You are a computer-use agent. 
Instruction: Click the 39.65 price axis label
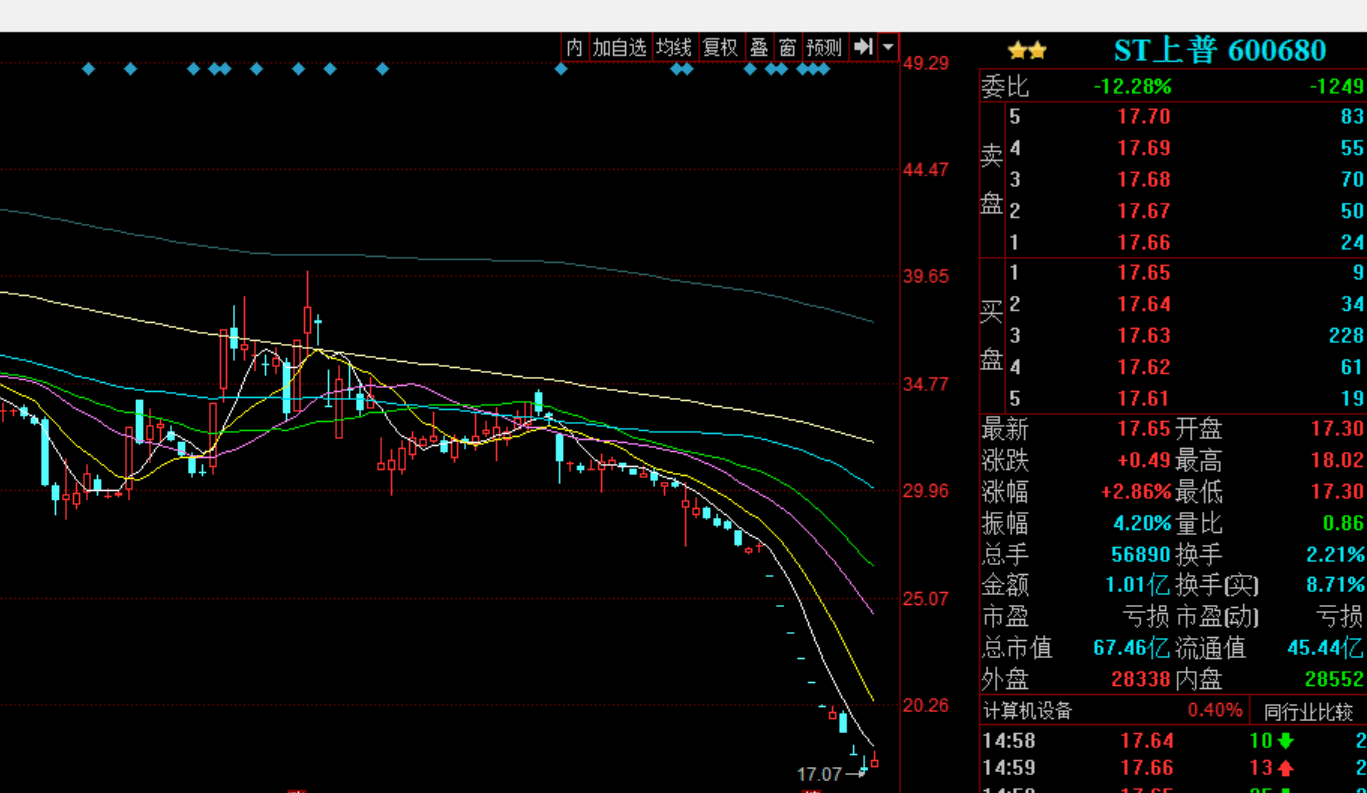925,277
